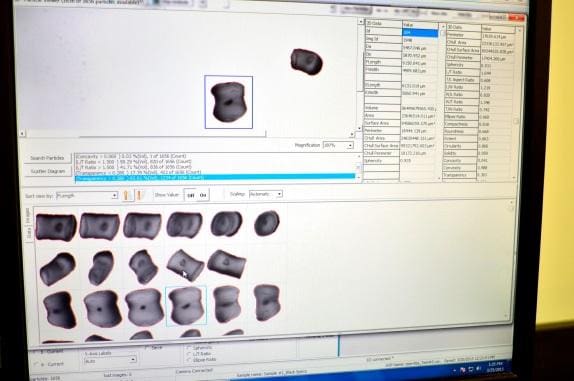Click the first particle thumbnail in the top row
The height and width of the screenshot is (381, 574).
coord(56,227)
